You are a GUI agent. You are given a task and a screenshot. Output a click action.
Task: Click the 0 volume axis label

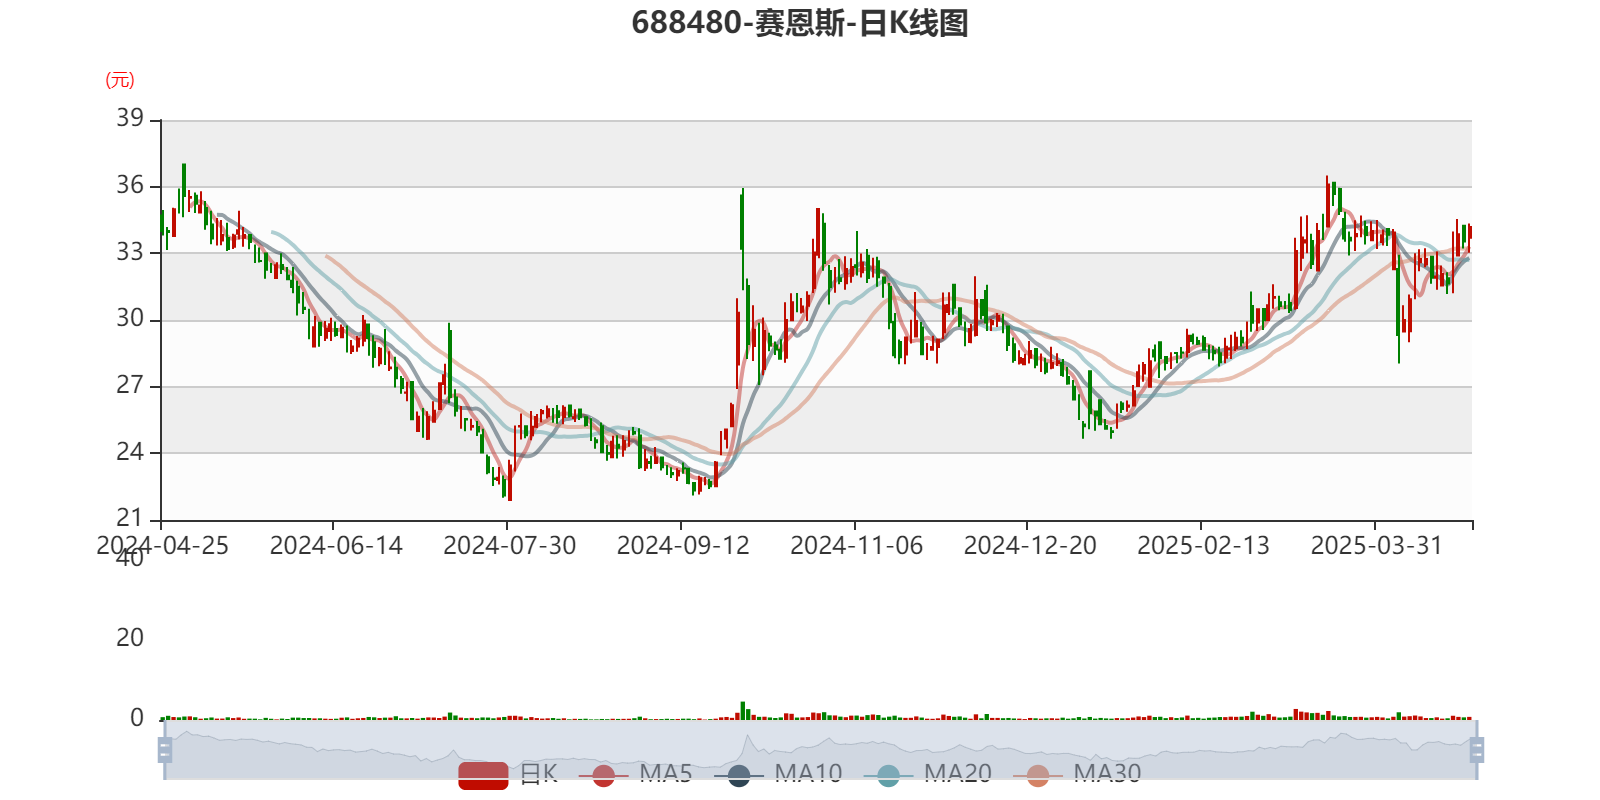click(x=137, y=718)
